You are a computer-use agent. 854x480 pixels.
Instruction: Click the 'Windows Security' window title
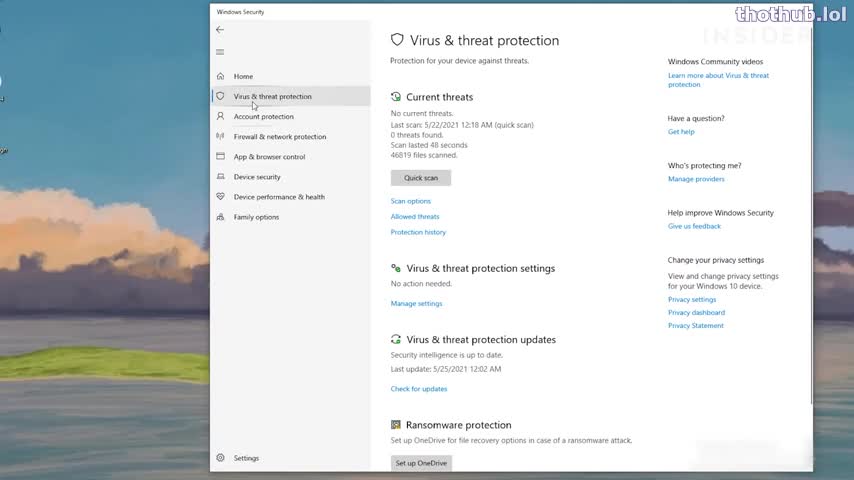(240, 11)
